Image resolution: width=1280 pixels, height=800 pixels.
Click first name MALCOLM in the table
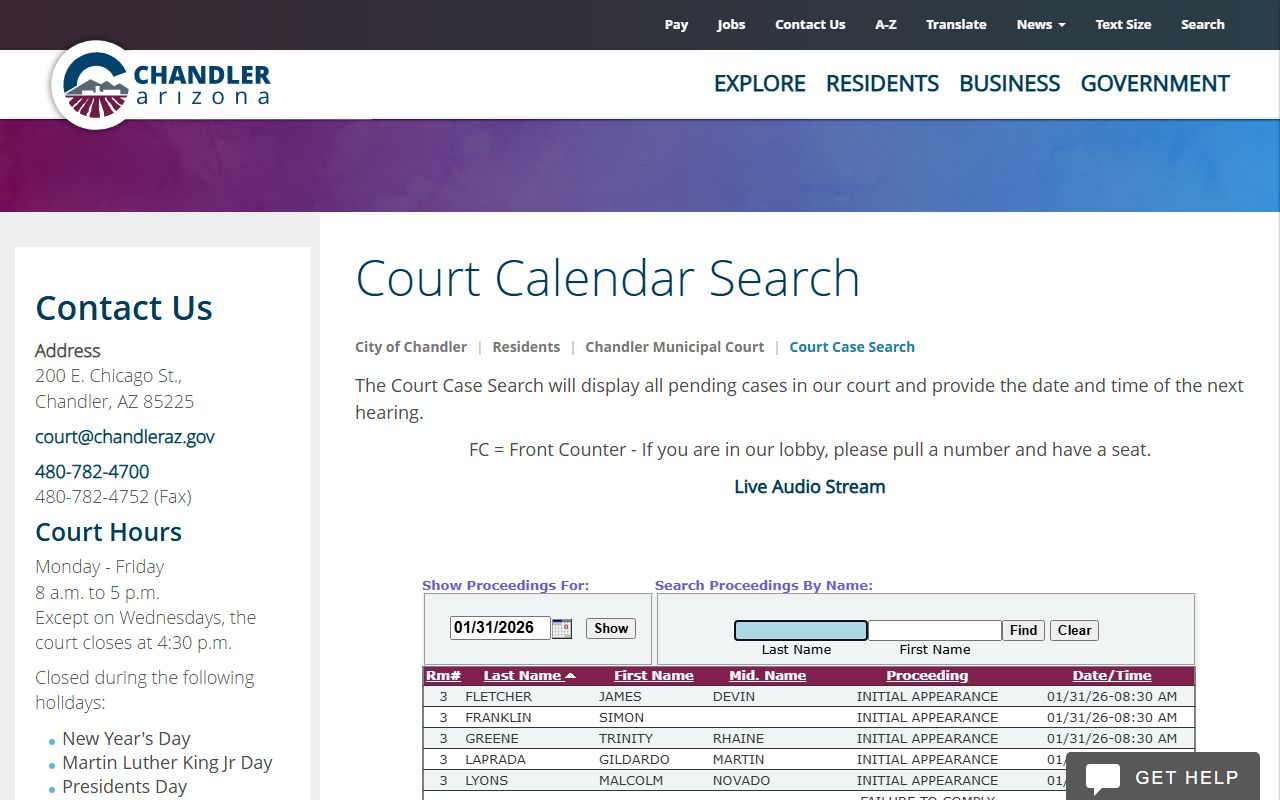point(631,781)
